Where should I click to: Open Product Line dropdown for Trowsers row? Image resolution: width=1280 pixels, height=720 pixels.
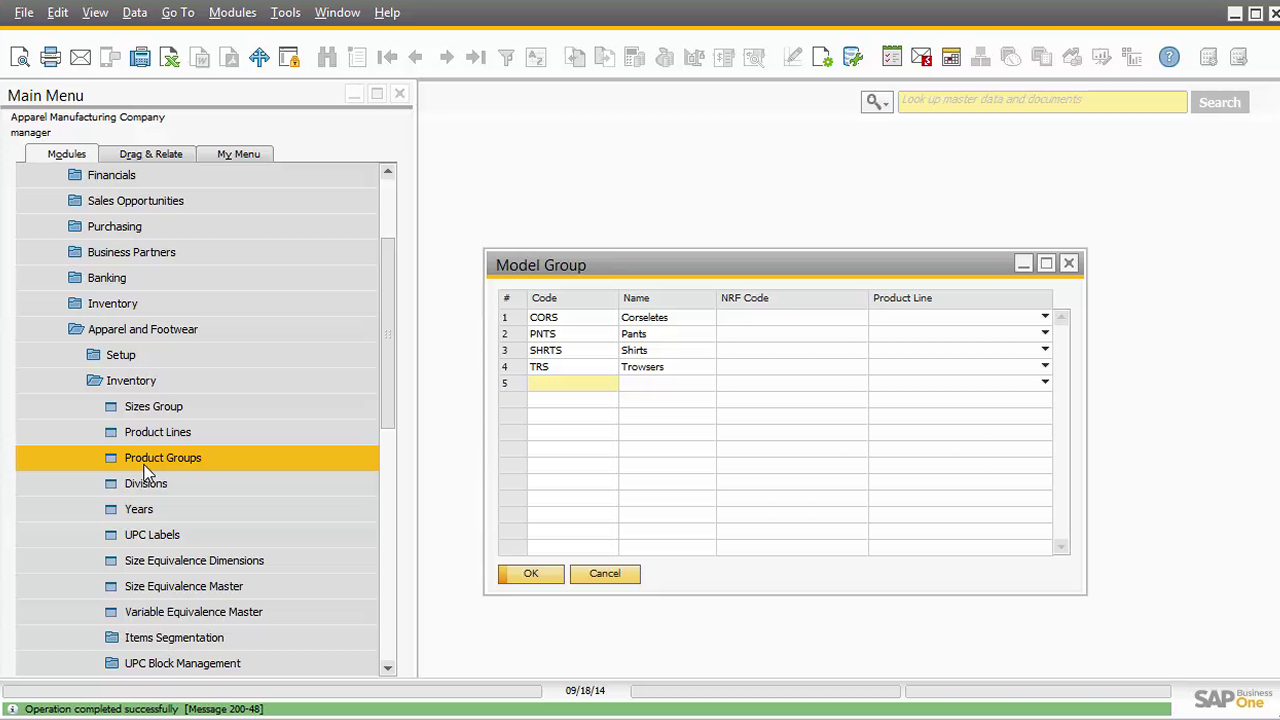coord(1045,366)
